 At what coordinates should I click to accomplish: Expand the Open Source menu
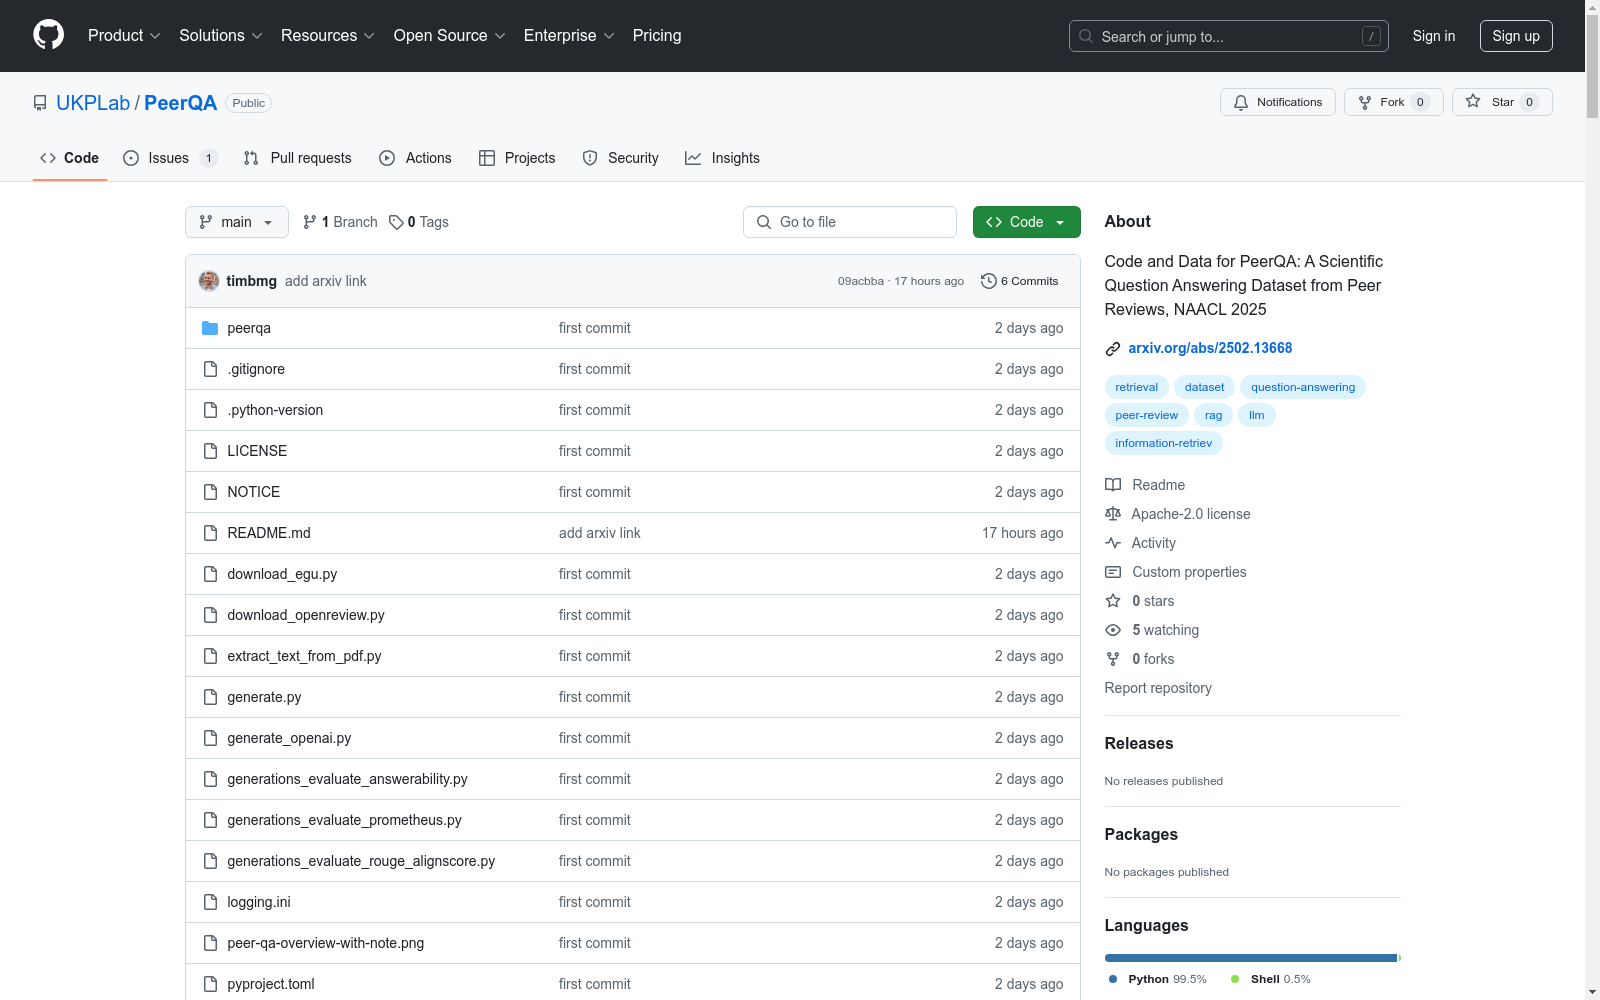coord(450,36)
